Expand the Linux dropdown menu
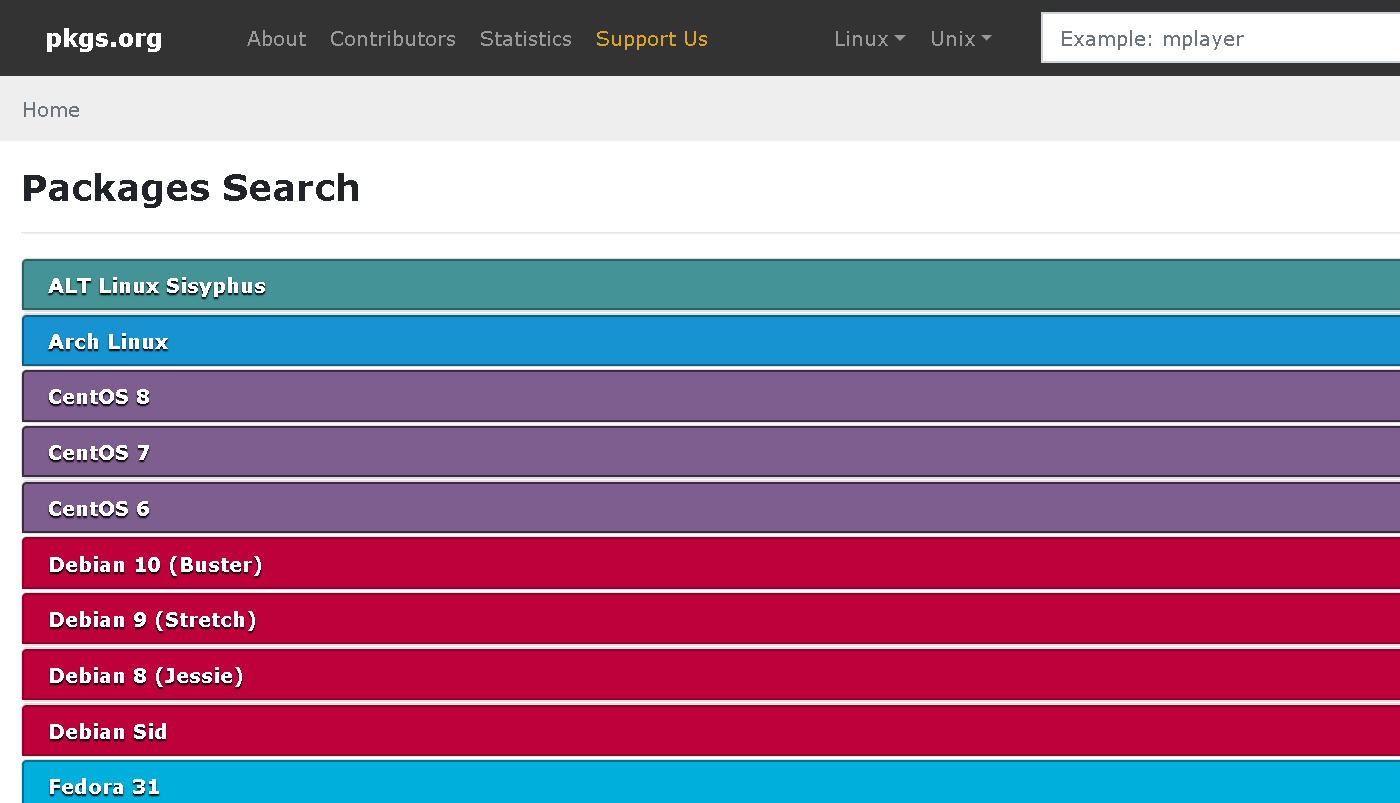Screen dimensions: 1400x803 pos(869,39)
